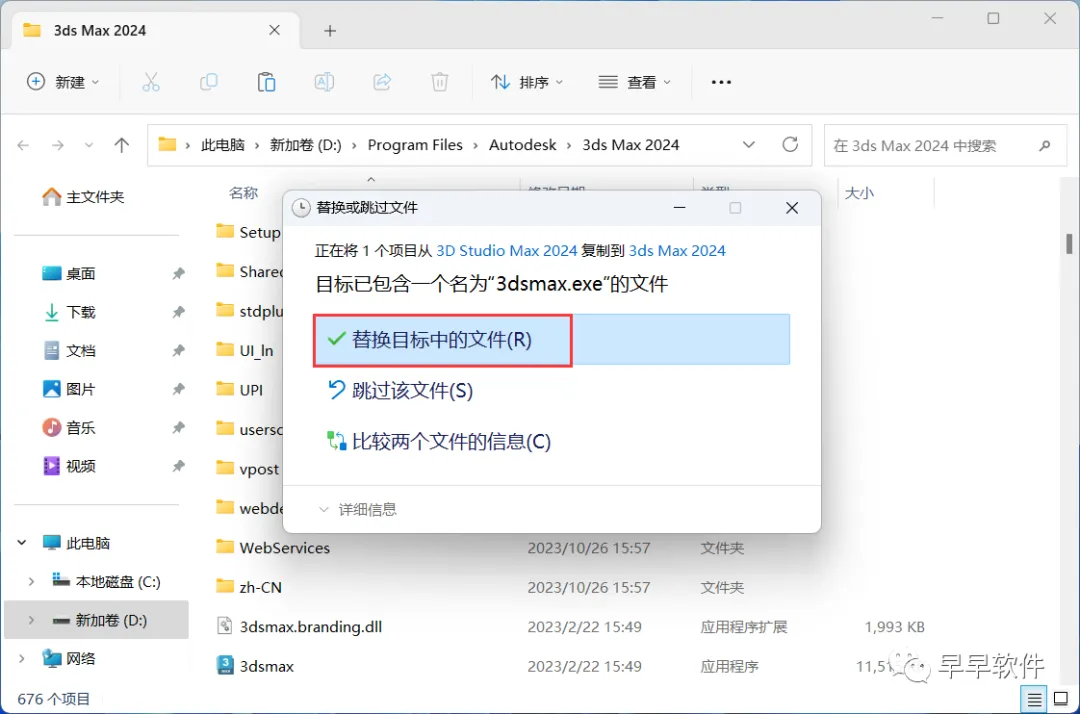The width and height of the screenshot is (1080, 714).
Task: Open Downloads (下载) in sidebar
Action: pos(69,312)
